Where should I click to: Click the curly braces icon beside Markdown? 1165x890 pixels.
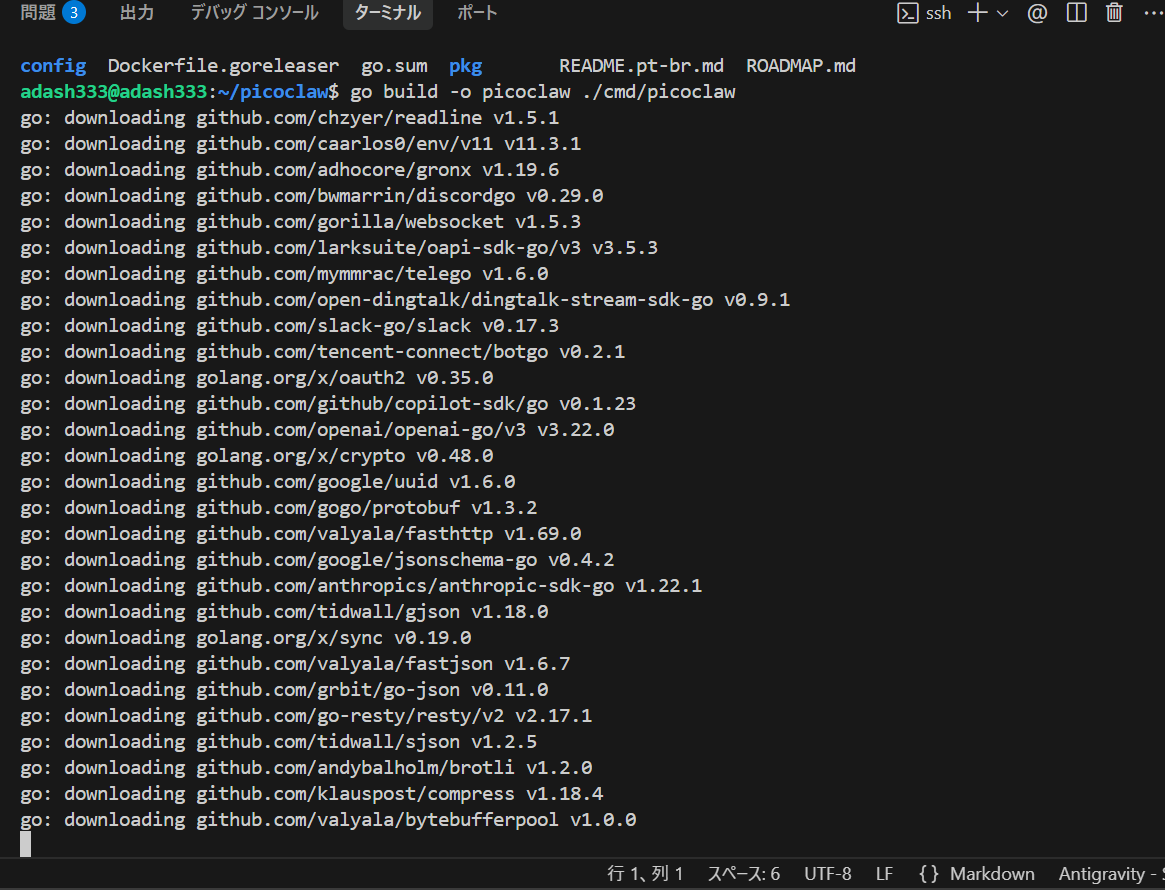tap(929, 874)
